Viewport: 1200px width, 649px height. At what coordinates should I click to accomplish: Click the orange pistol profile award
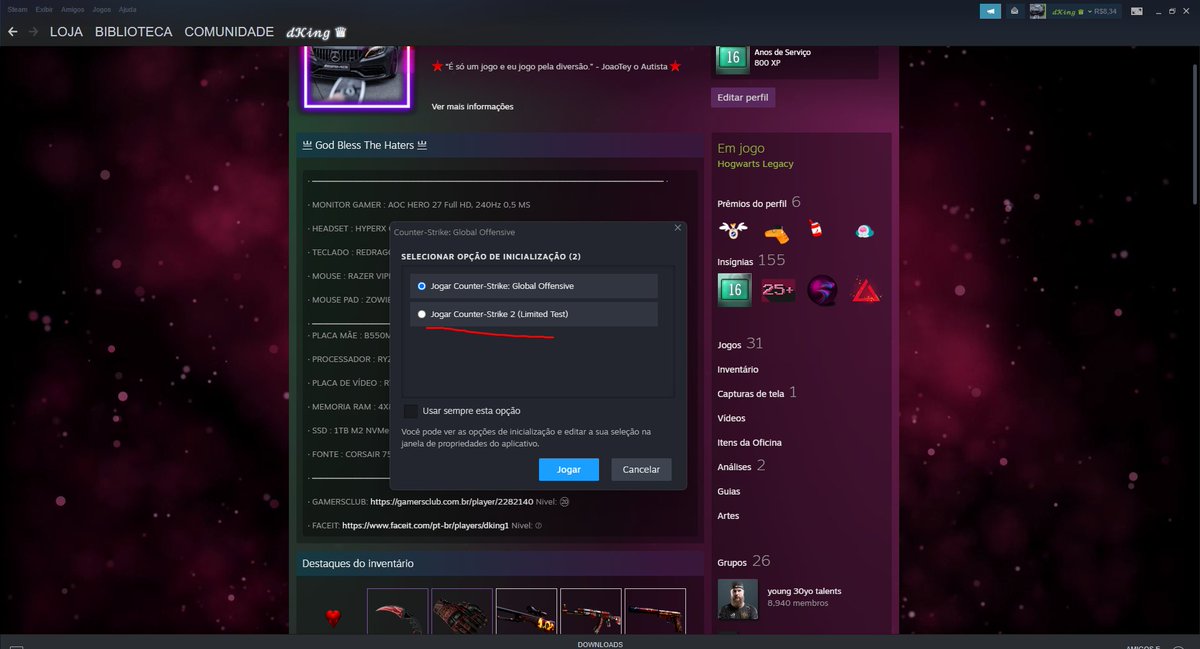[x=776, y=233]
